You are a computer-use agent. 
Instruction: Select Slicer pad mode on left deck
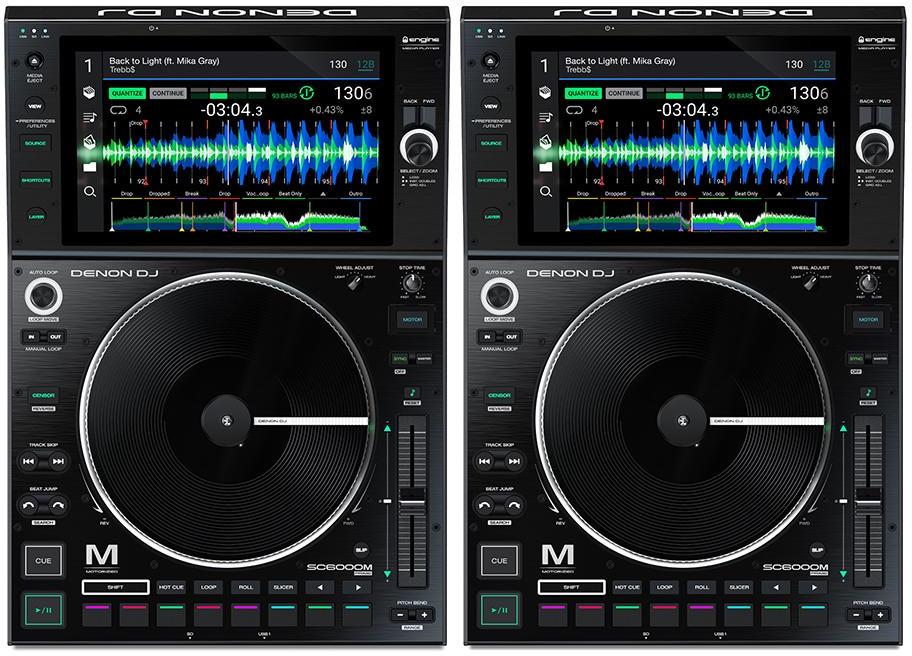point(283,587)
